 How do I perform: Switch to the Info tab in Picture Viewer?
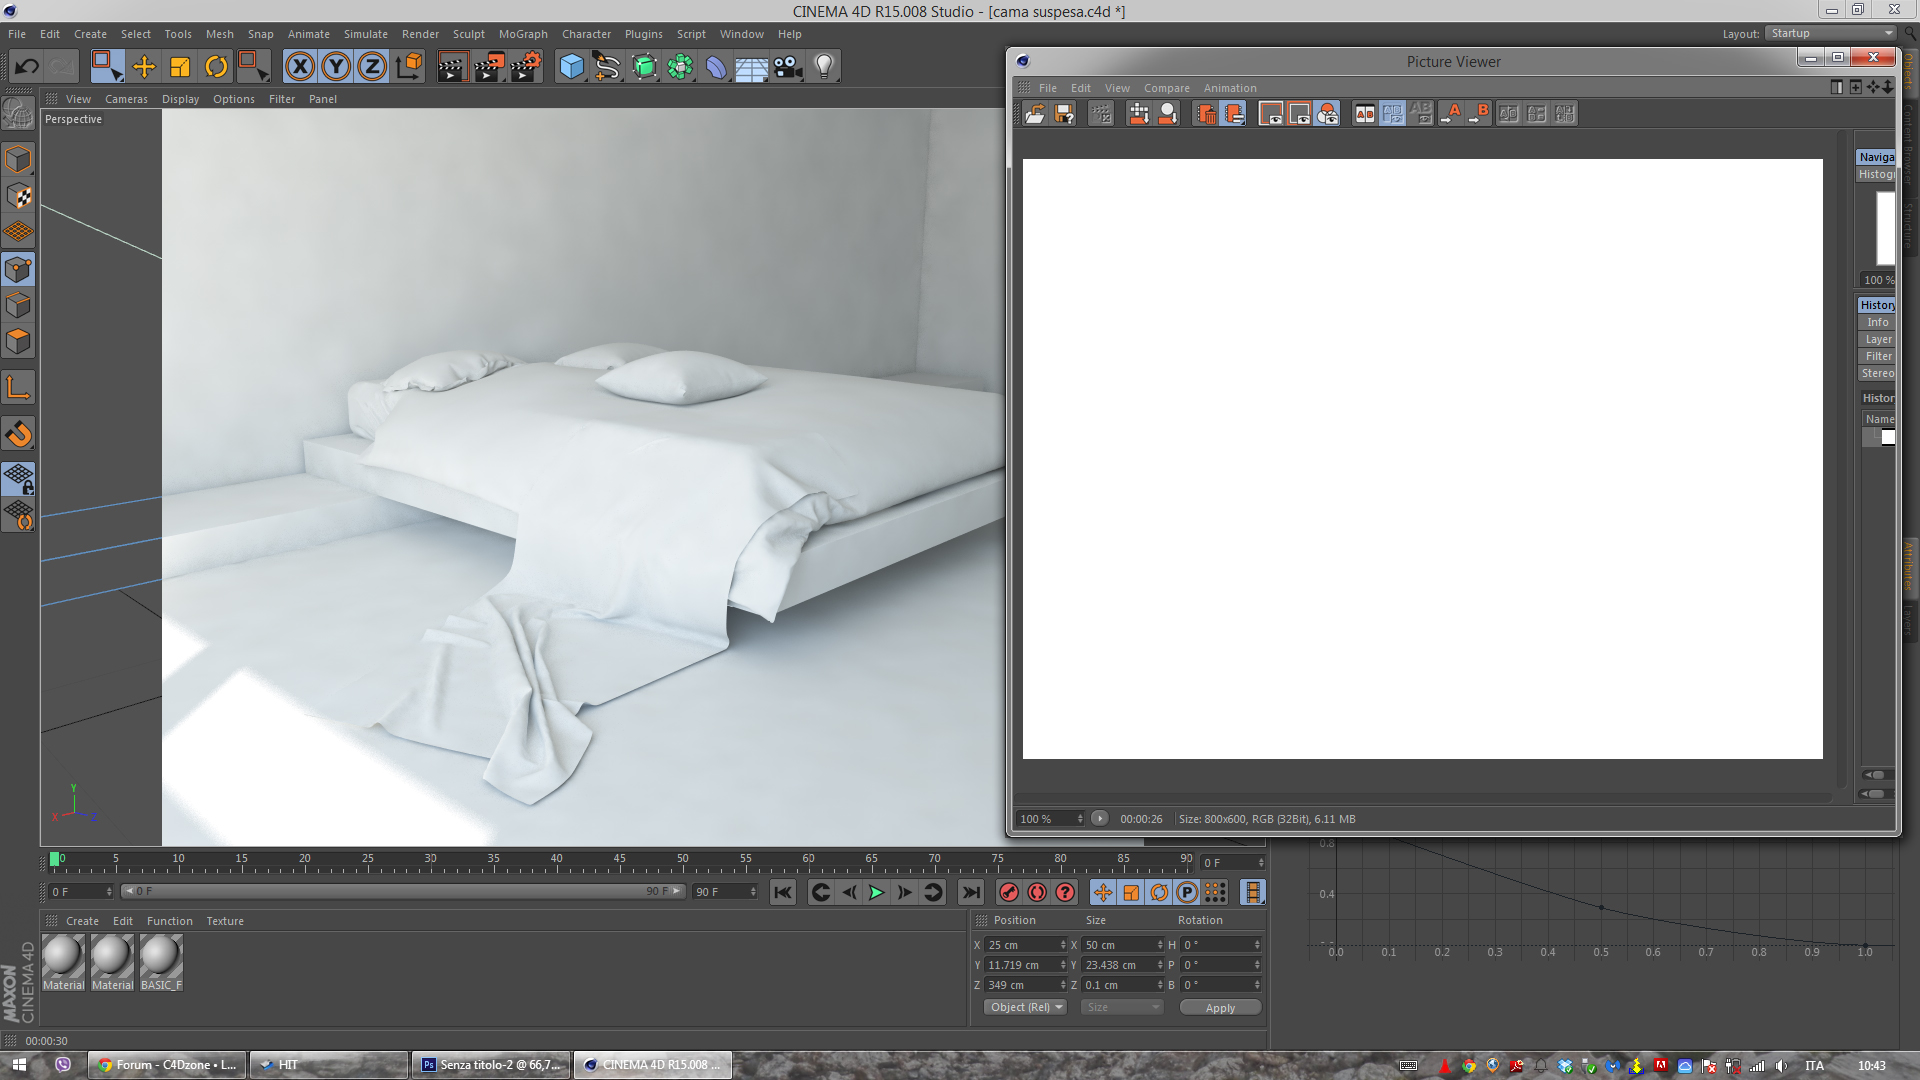[1877, 322]
